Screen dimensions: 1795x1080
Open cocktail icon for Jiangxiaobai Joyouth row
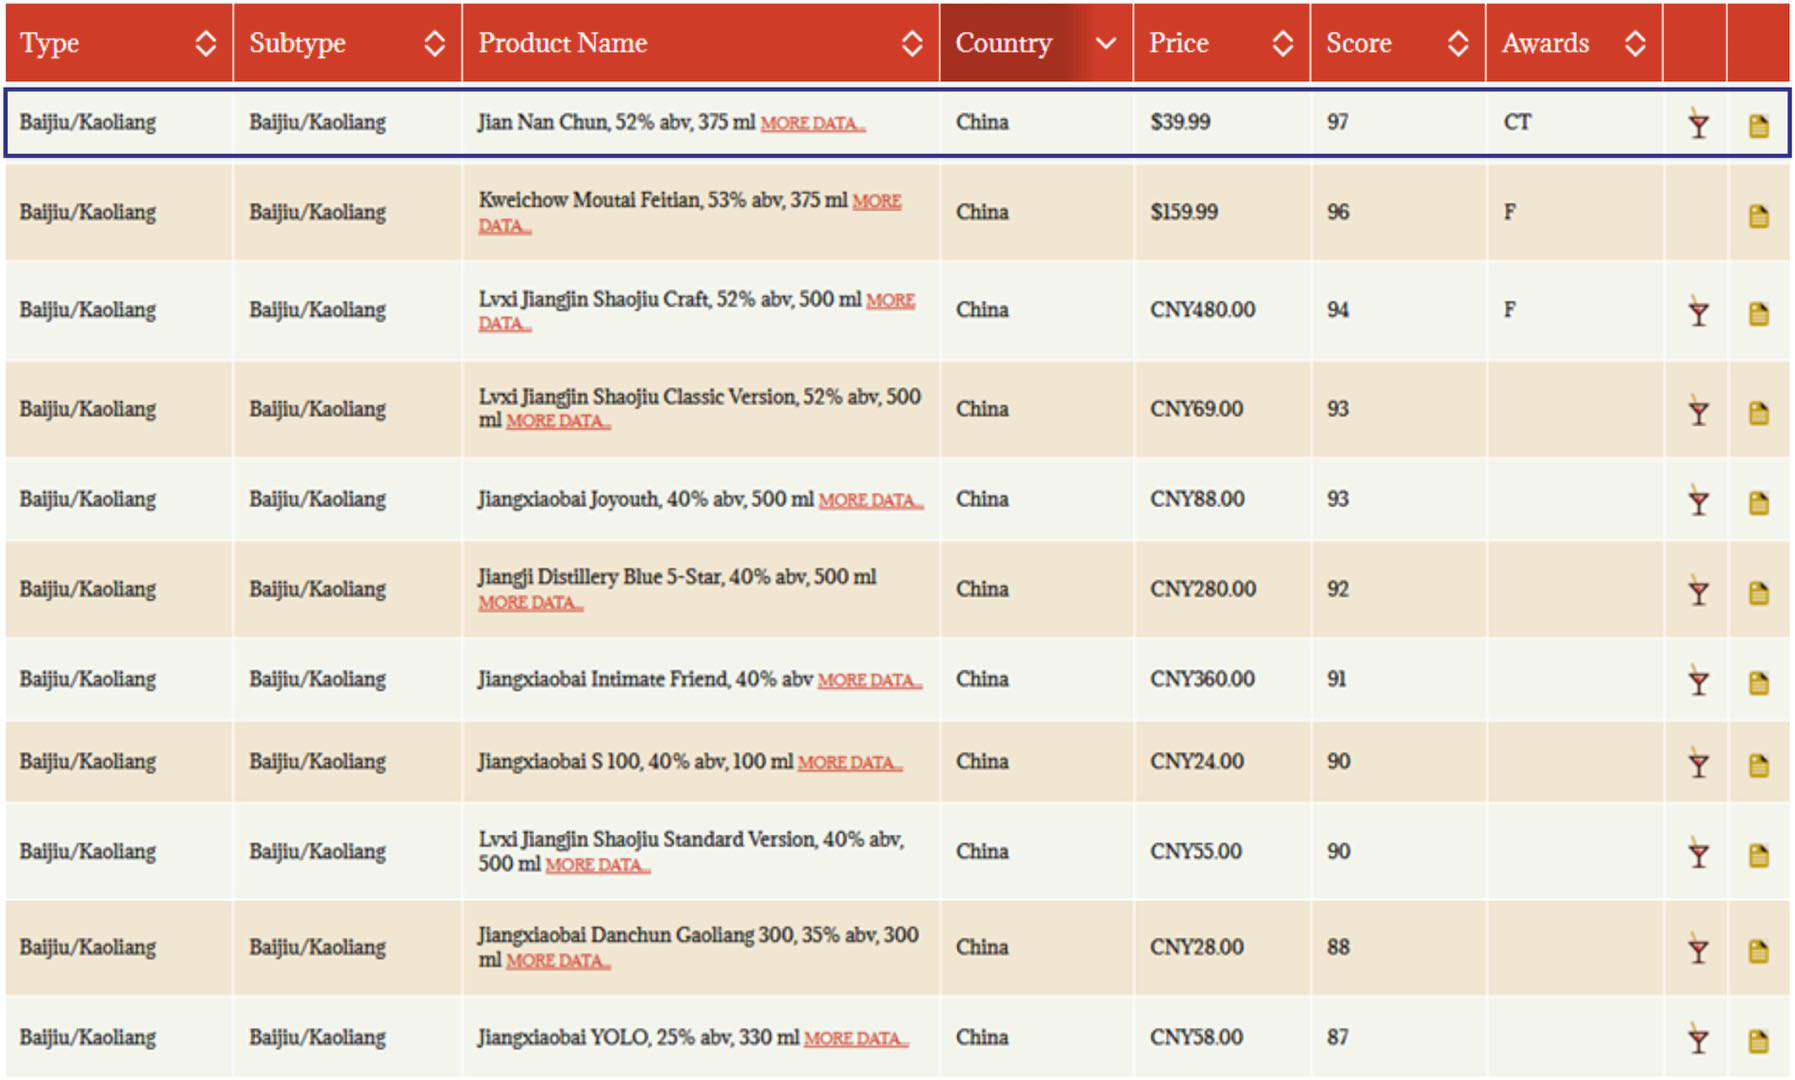[x=1697, y=501]
